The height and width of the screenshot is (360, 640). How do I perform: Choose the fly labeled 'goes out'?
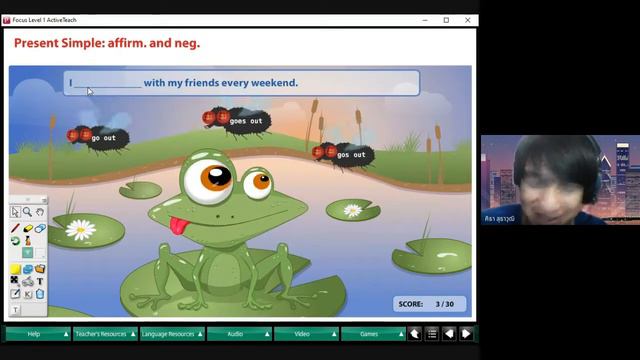tap(237, 121)
